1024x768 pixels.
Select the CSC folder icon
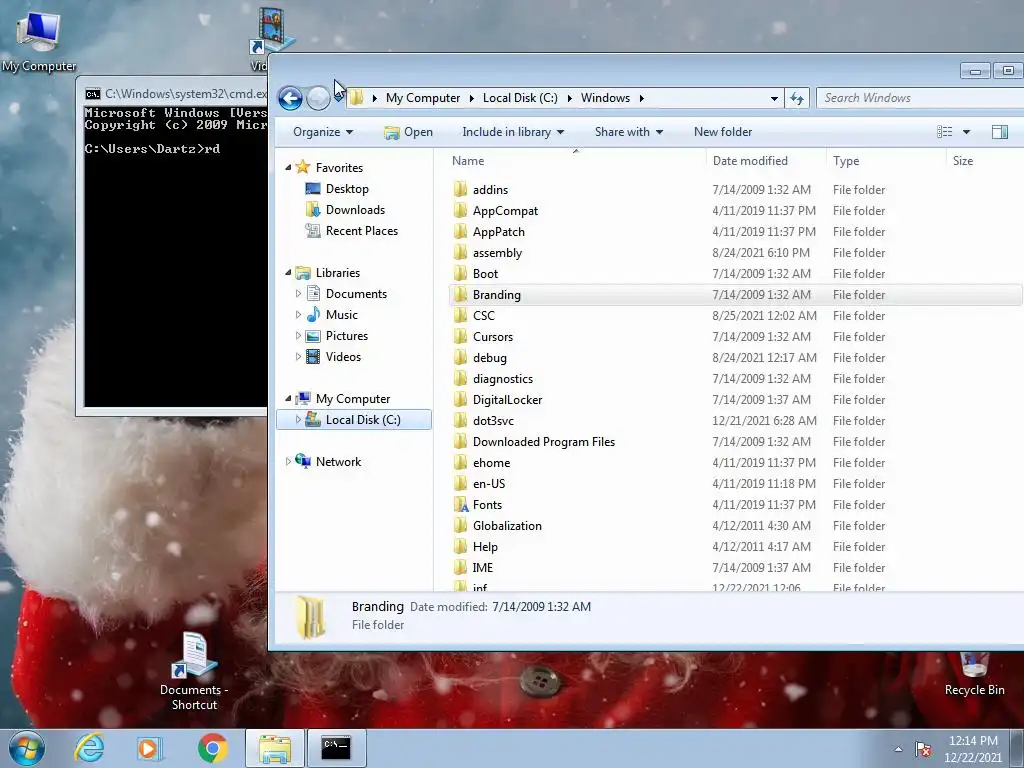point(460,315)
